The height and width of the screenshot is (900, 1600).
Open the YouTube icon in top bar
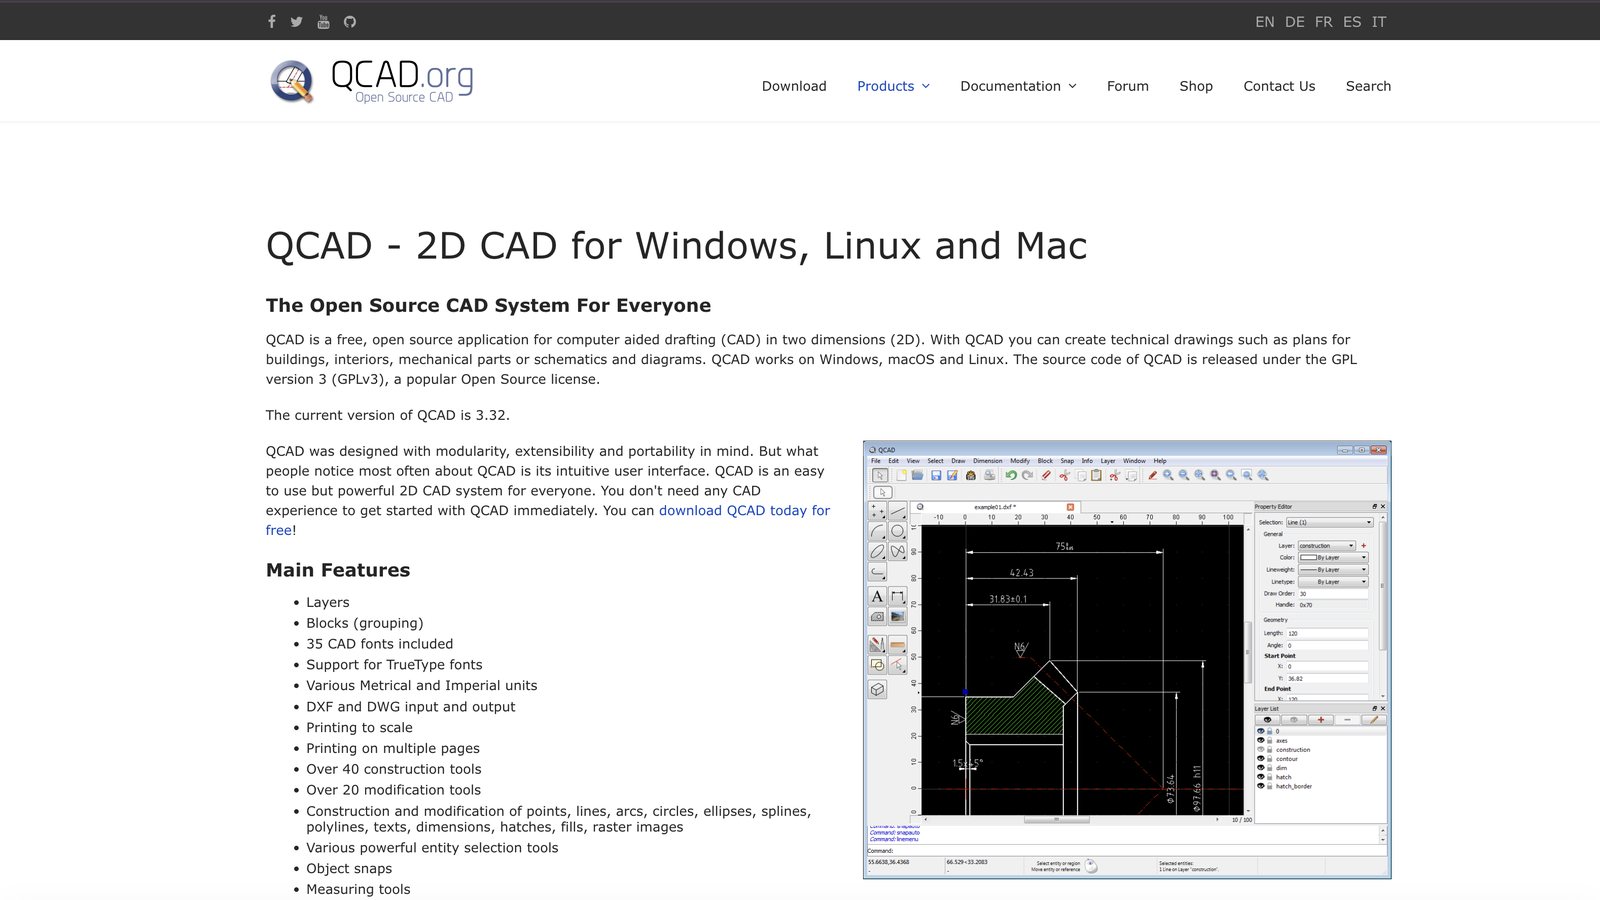pos(323,21)
